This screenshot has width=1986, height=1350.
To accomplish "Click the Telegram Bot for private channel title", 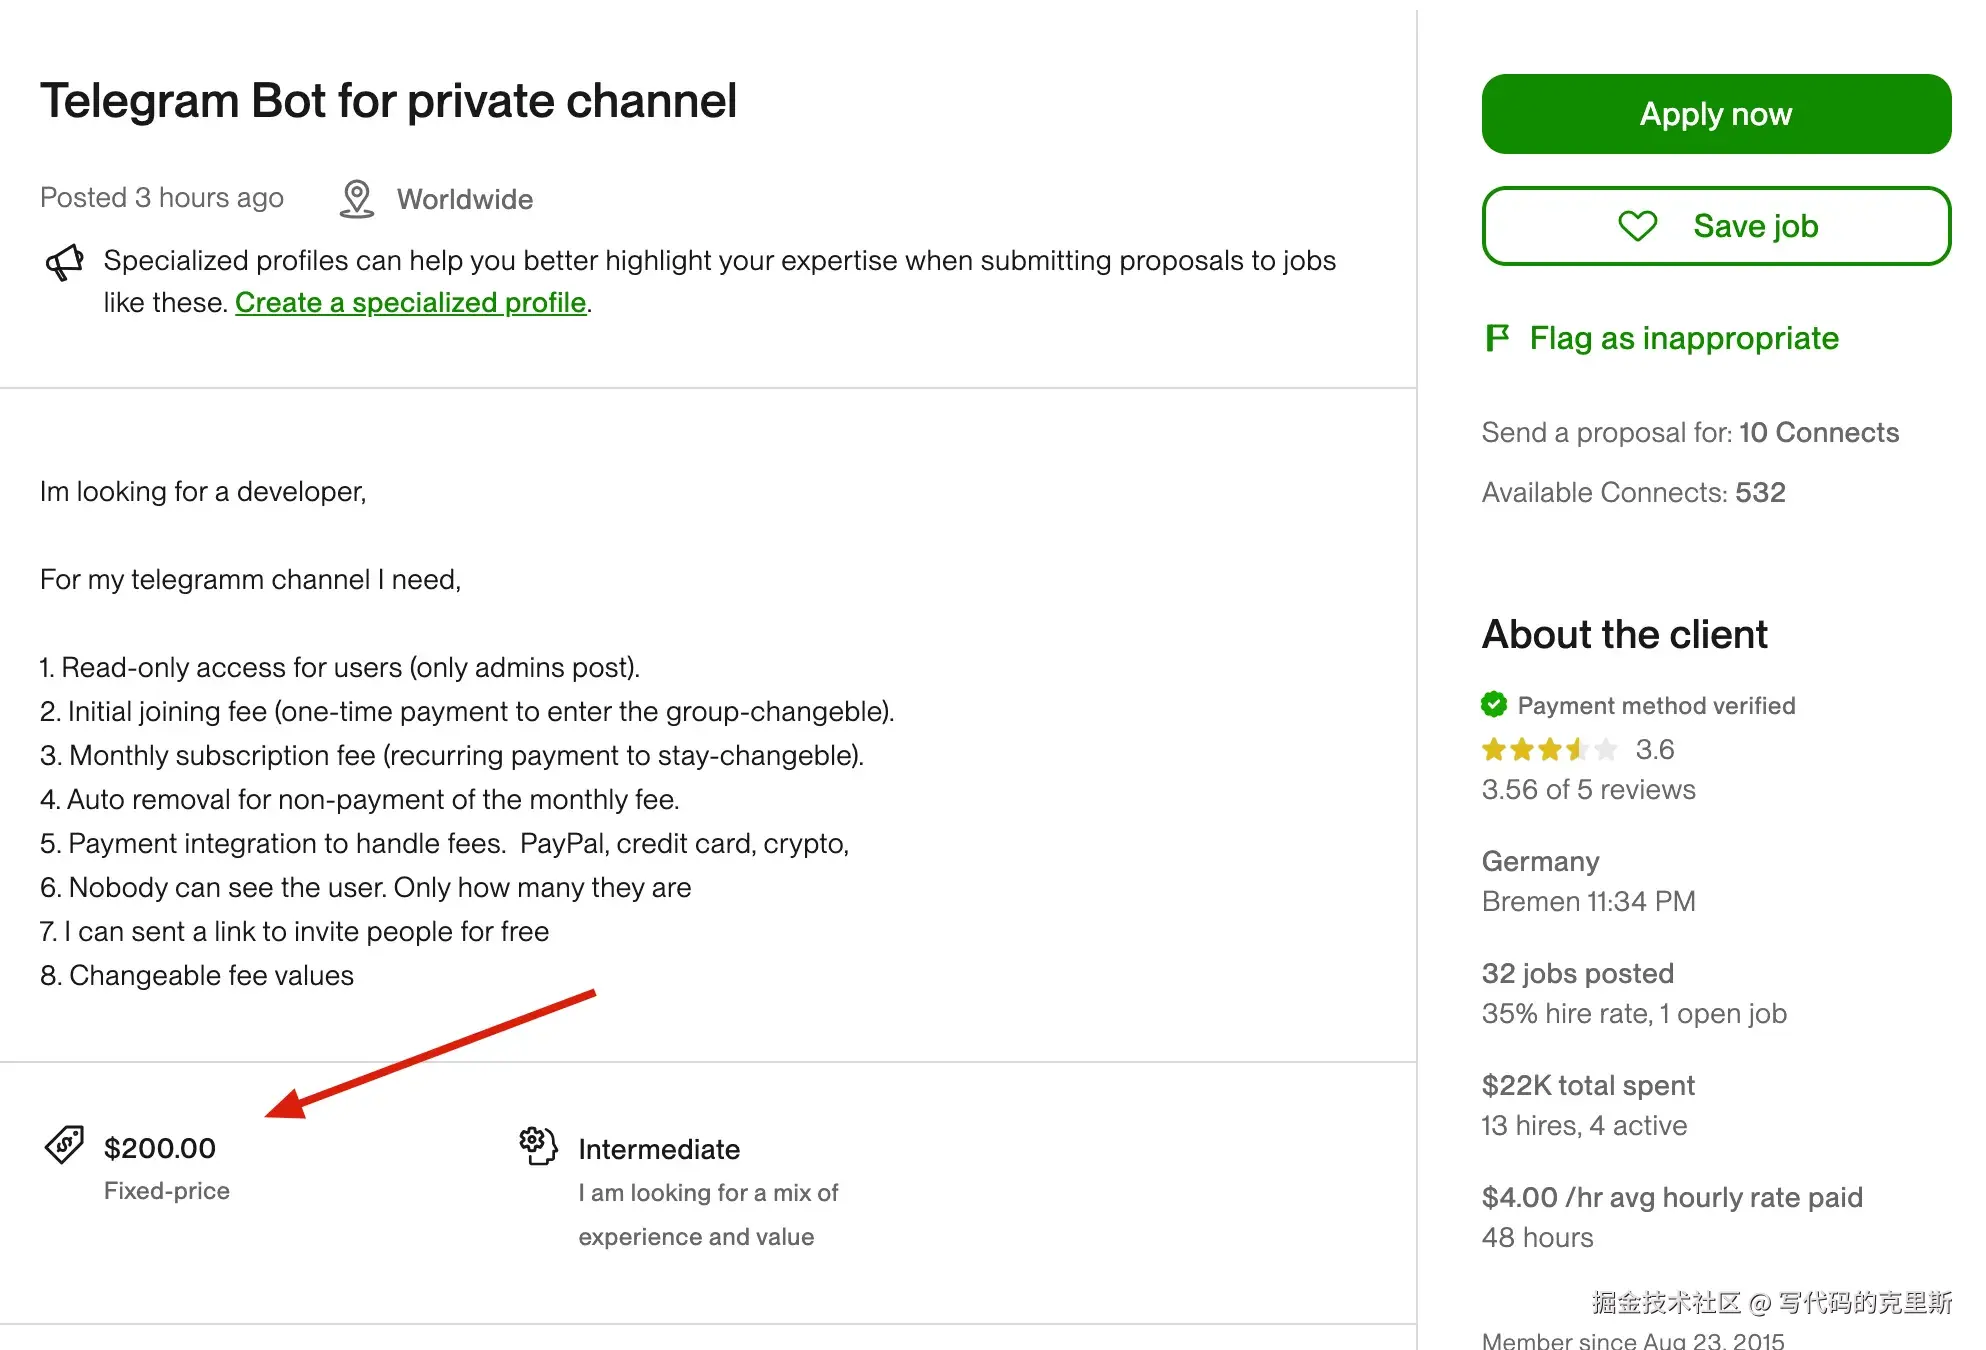I will [388, 101].
